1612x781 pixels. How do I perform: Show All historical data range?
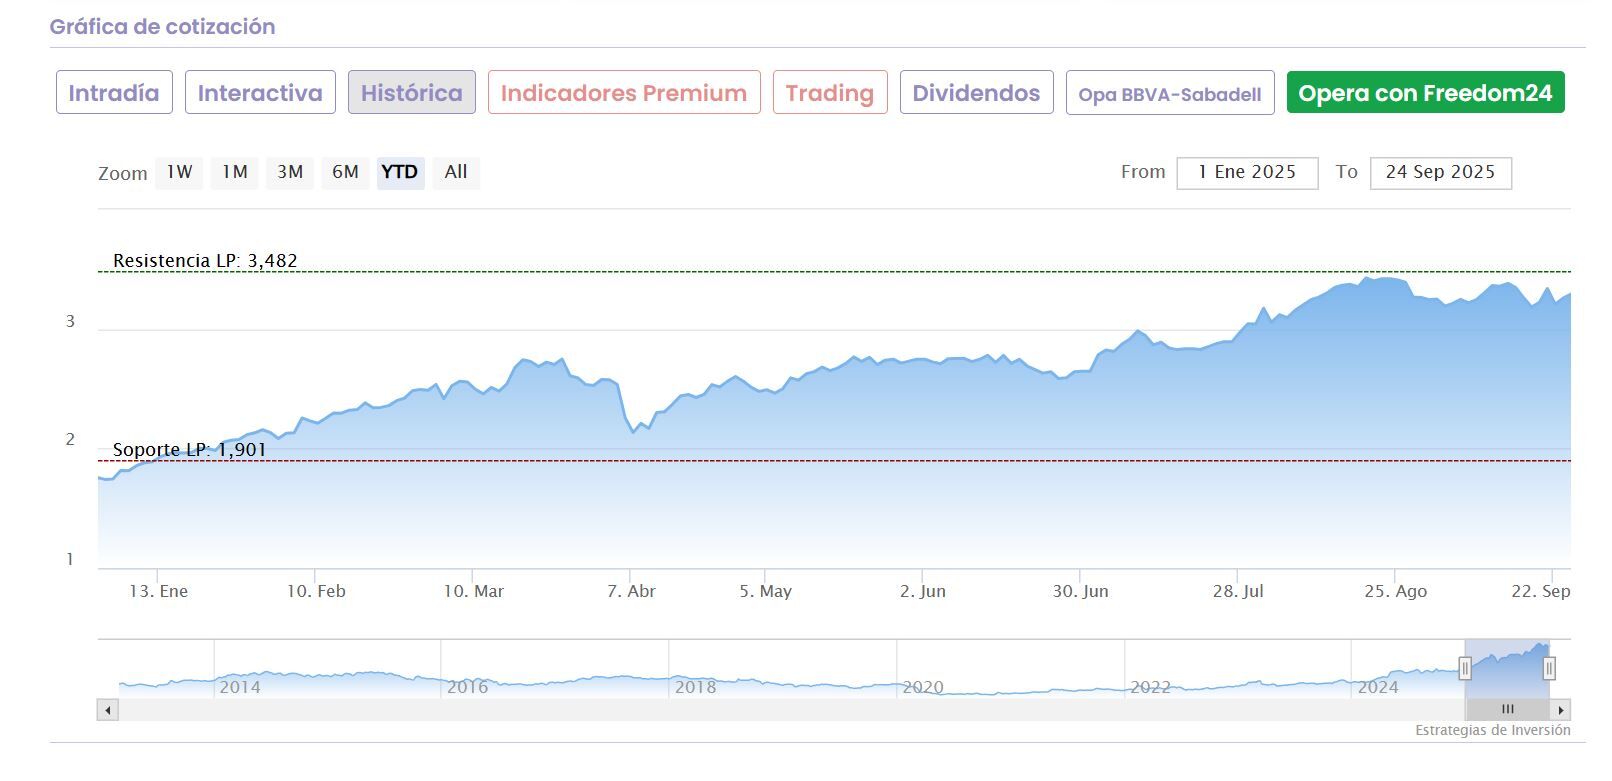coord(456,172)
